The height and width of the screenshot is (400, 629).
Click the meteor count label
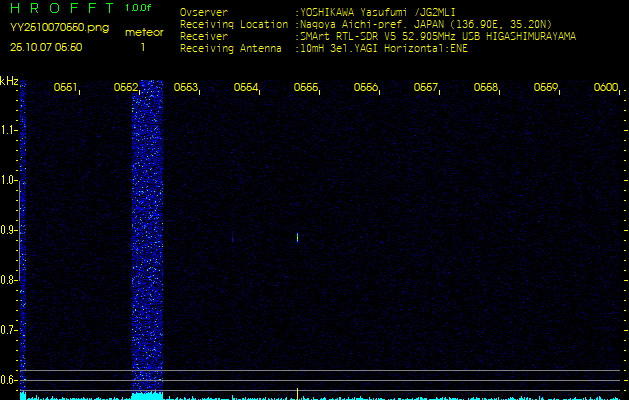[x=144, y=33]
